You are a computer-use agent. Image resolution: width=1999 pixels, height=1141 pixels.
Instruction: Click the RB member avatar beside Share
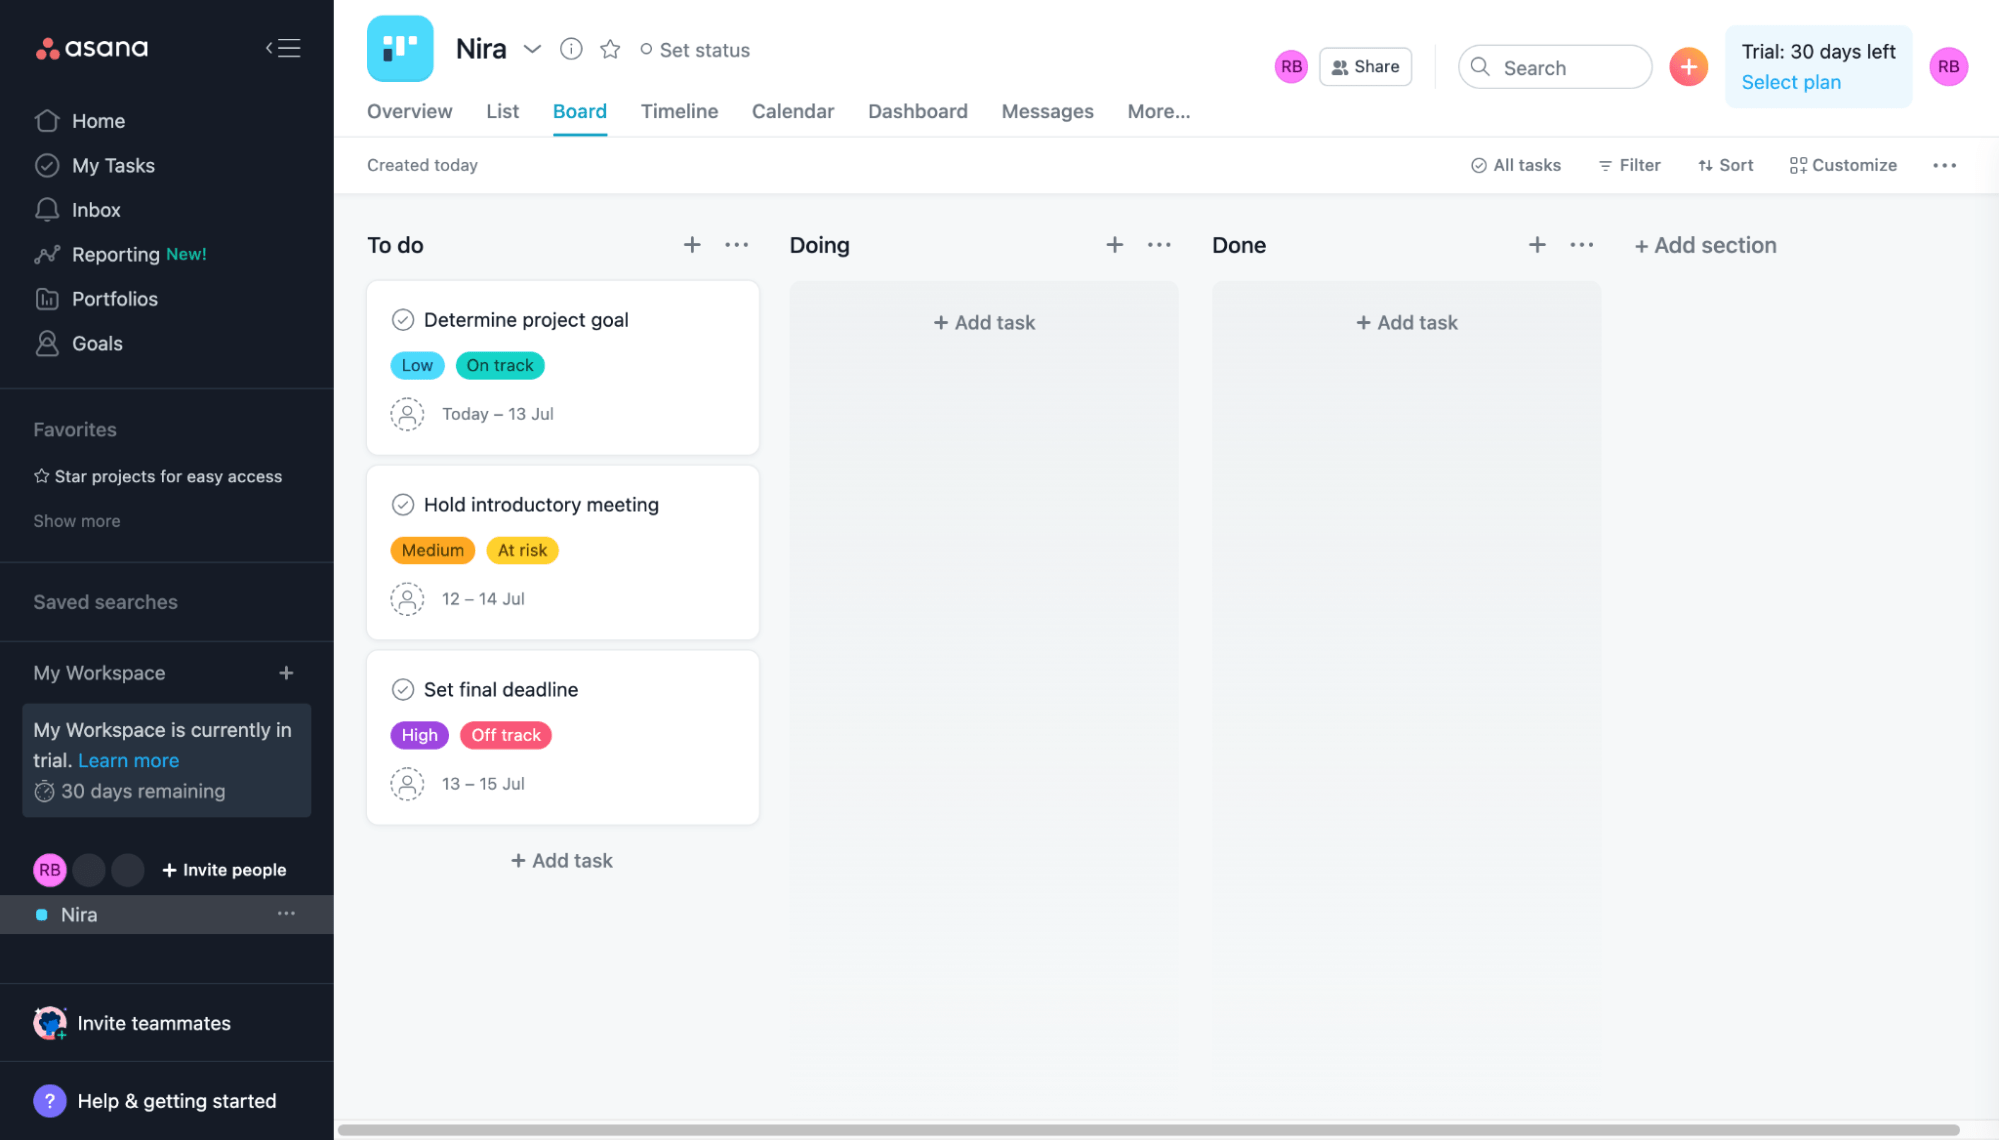(x=1291, y=67)
